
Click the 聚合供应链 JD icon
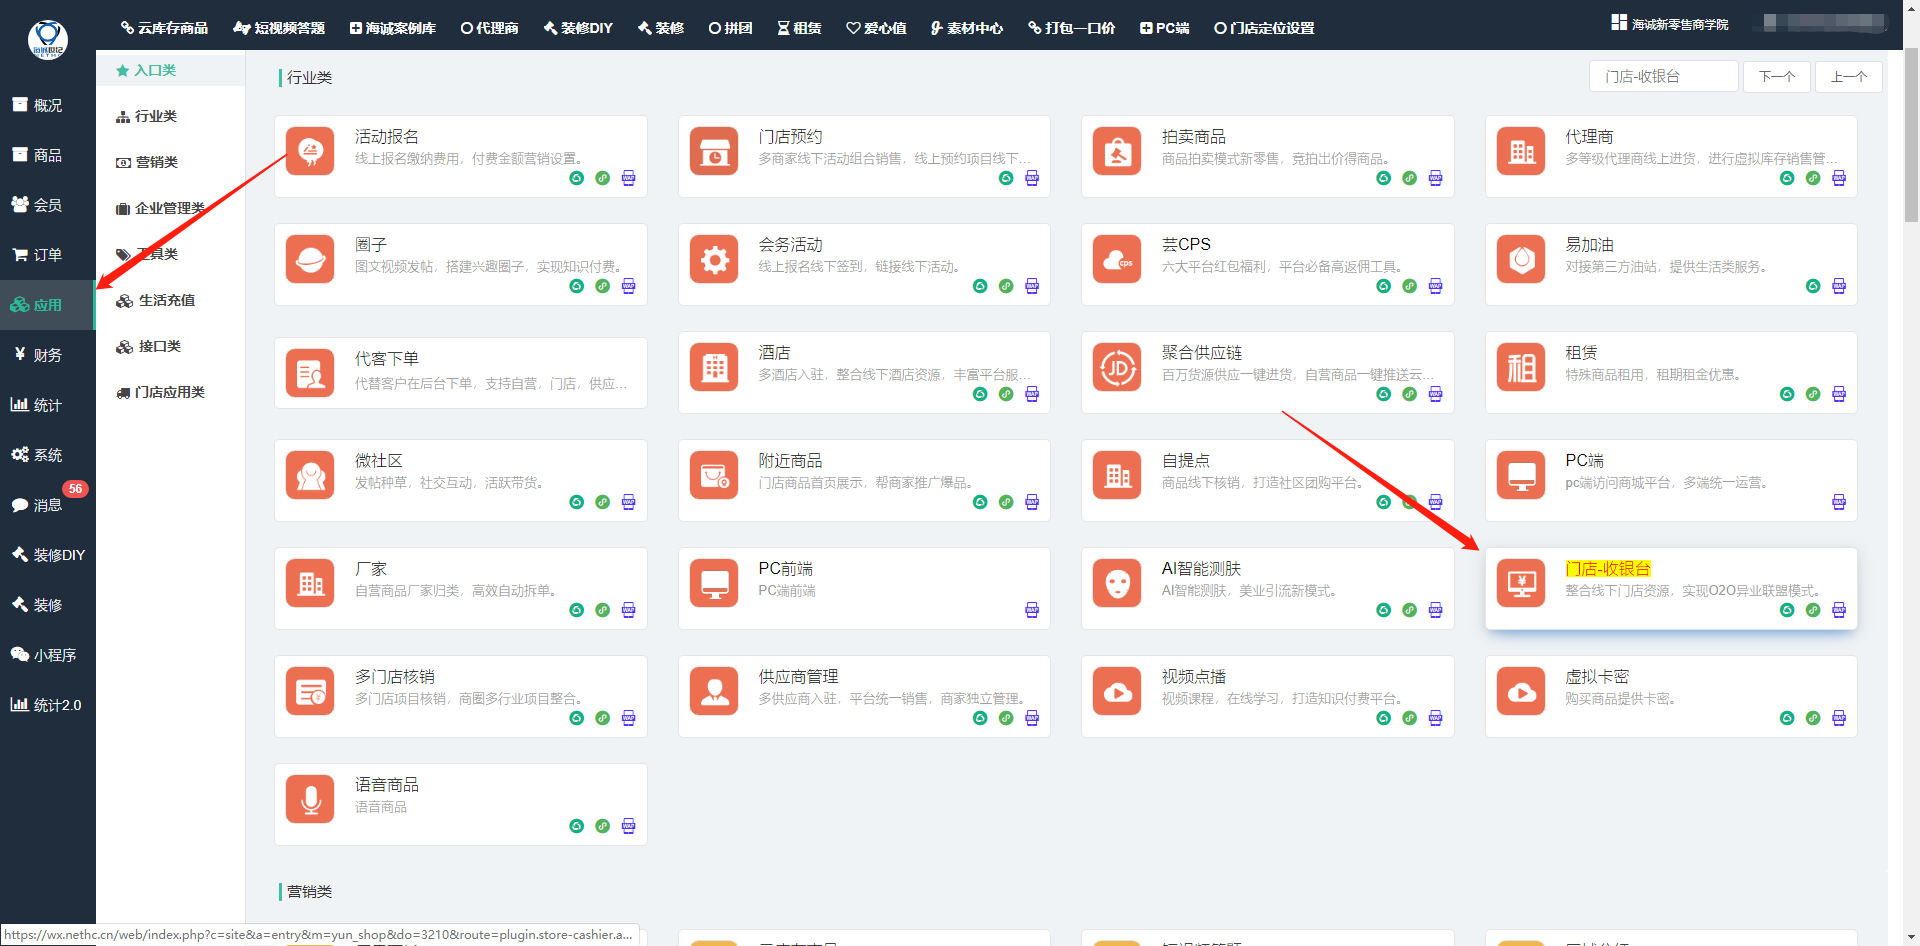click(1117, 367)
